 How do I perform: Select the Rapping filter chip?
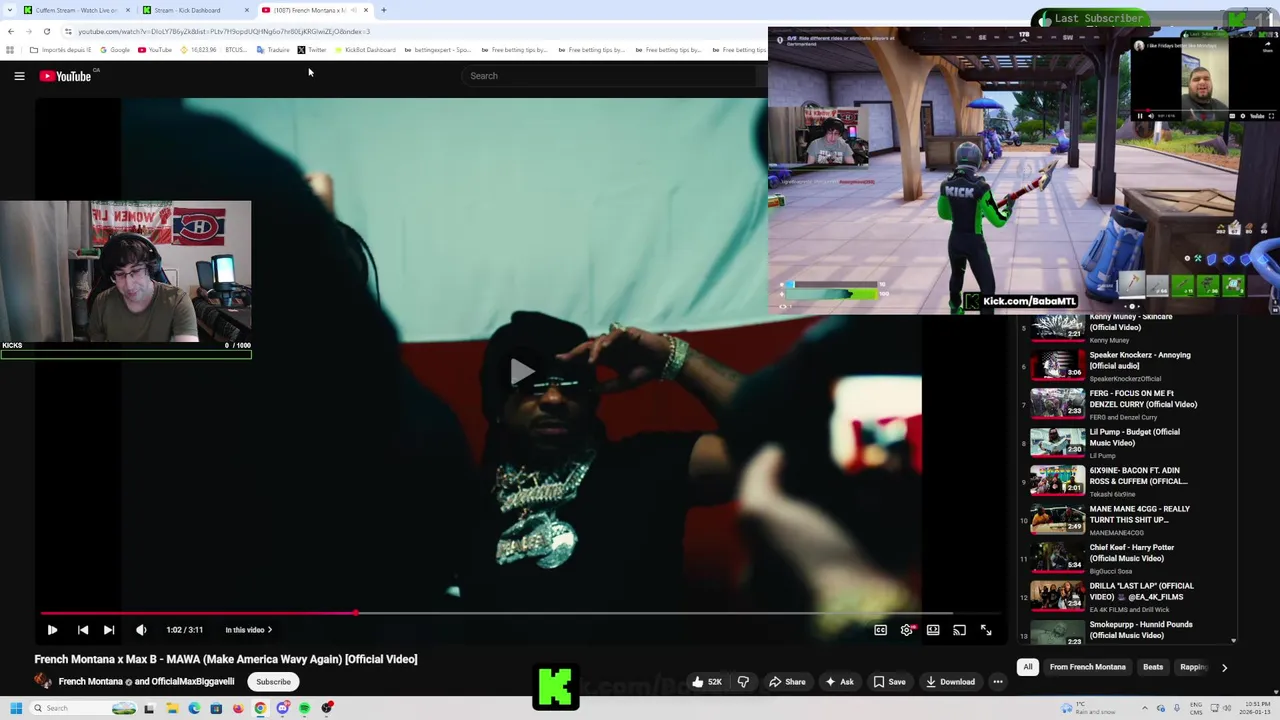click(x=1192, y=667)
